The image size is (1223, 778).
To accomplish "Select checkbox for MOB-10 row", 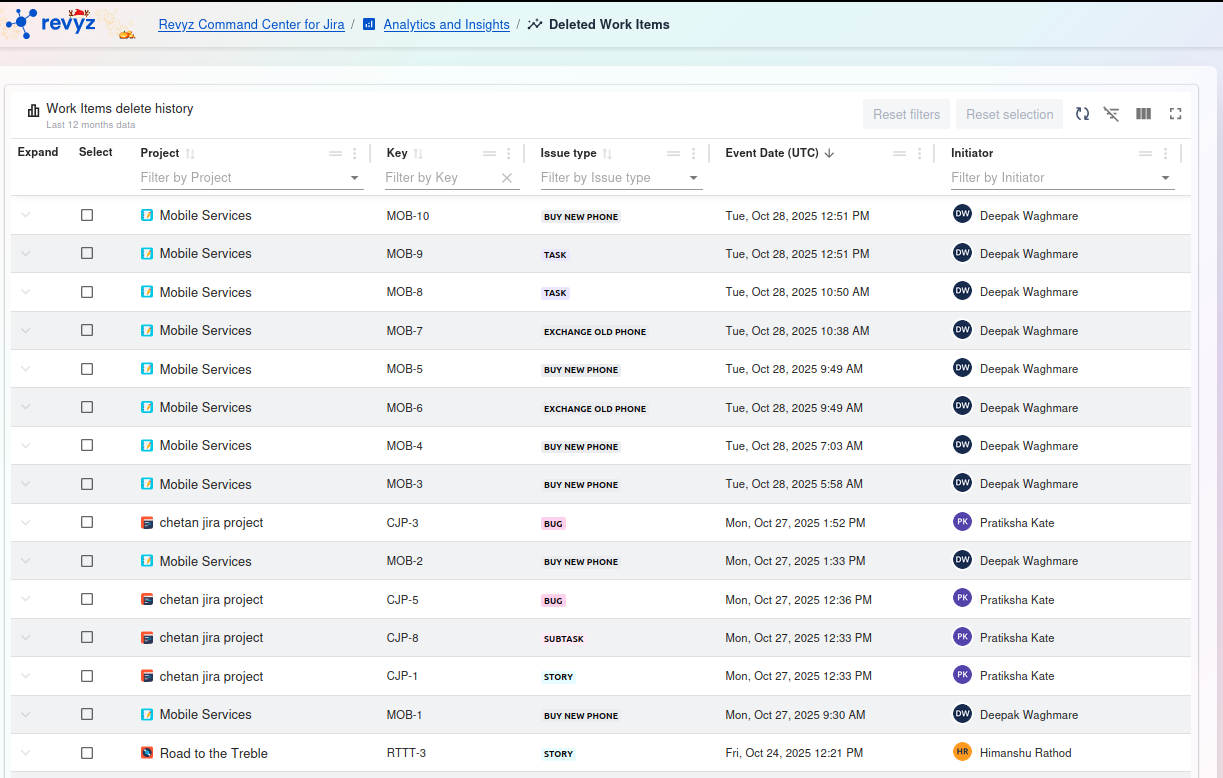I will tap(87, 215).
